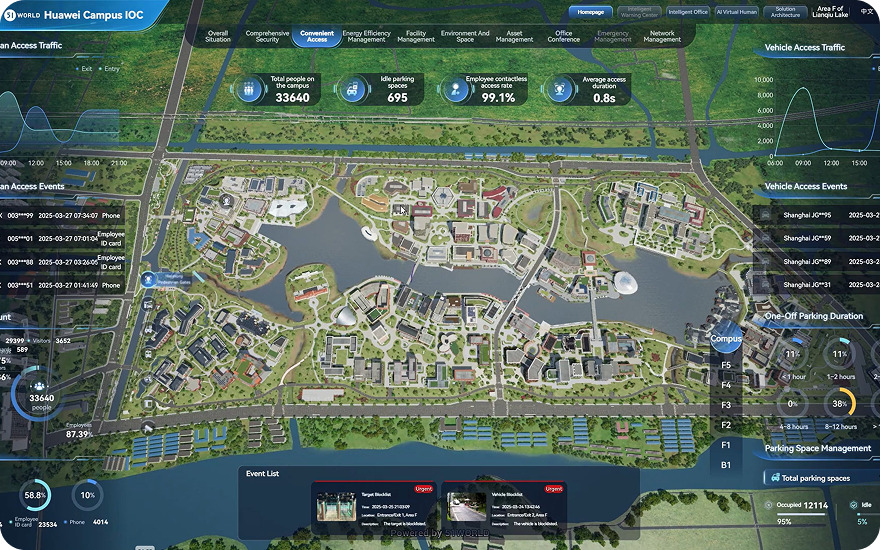Click the people group icon in 33640 ring
880x550 pixels.
(x=39, y=386)
